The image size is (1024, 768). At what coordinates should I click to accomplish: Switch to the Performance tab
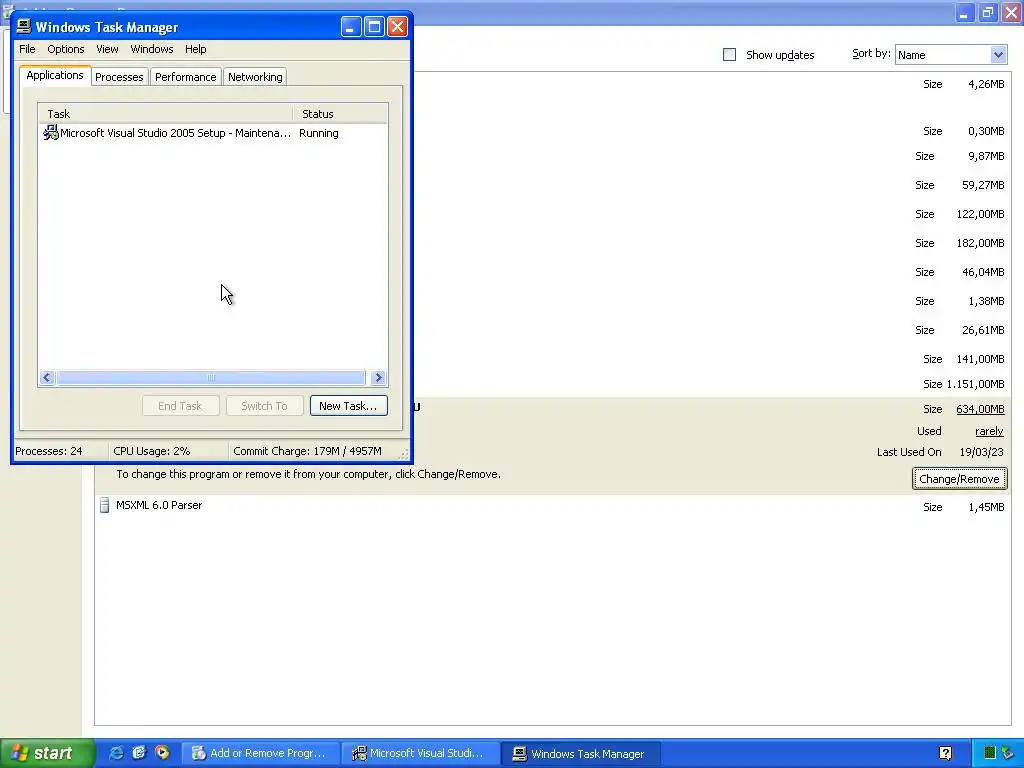pyautogui.click(x=185, y=76)
